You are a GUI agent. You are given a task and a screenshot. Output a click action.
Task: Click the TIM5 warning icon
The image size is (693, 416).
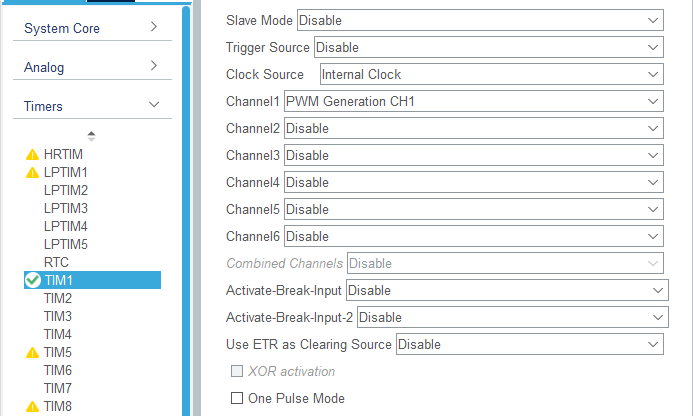coord(32,353)
